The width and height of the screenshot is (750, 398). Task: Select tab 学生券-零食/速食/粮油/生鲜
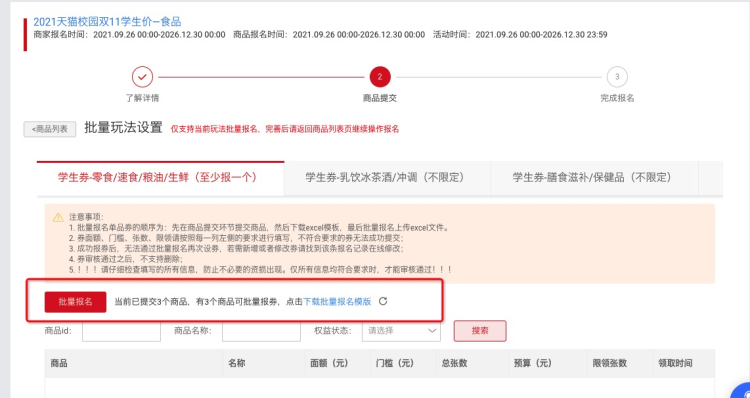click(161, 178)
